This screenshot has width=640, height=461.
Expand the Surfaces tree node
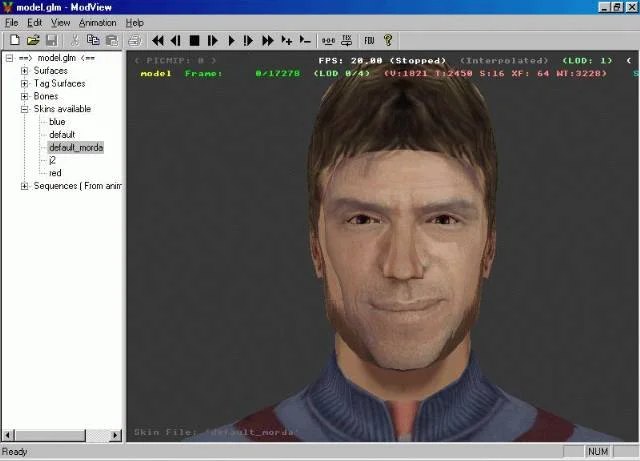coord(24,71)
